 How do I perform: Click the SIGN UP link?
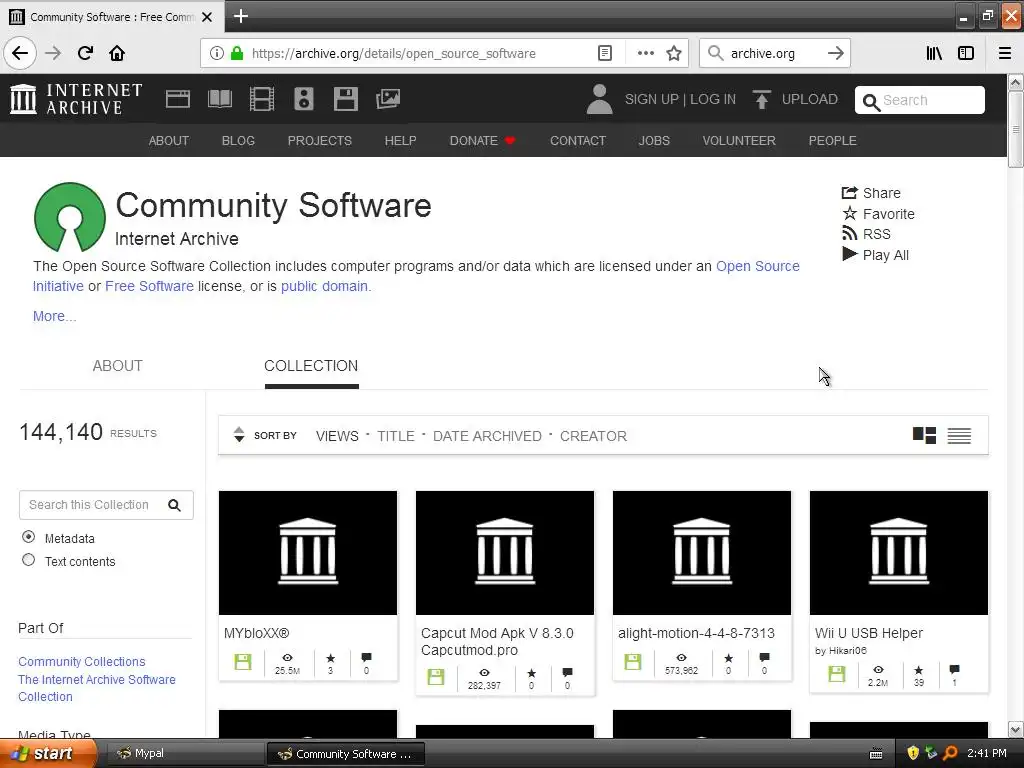tap(651, 99)
